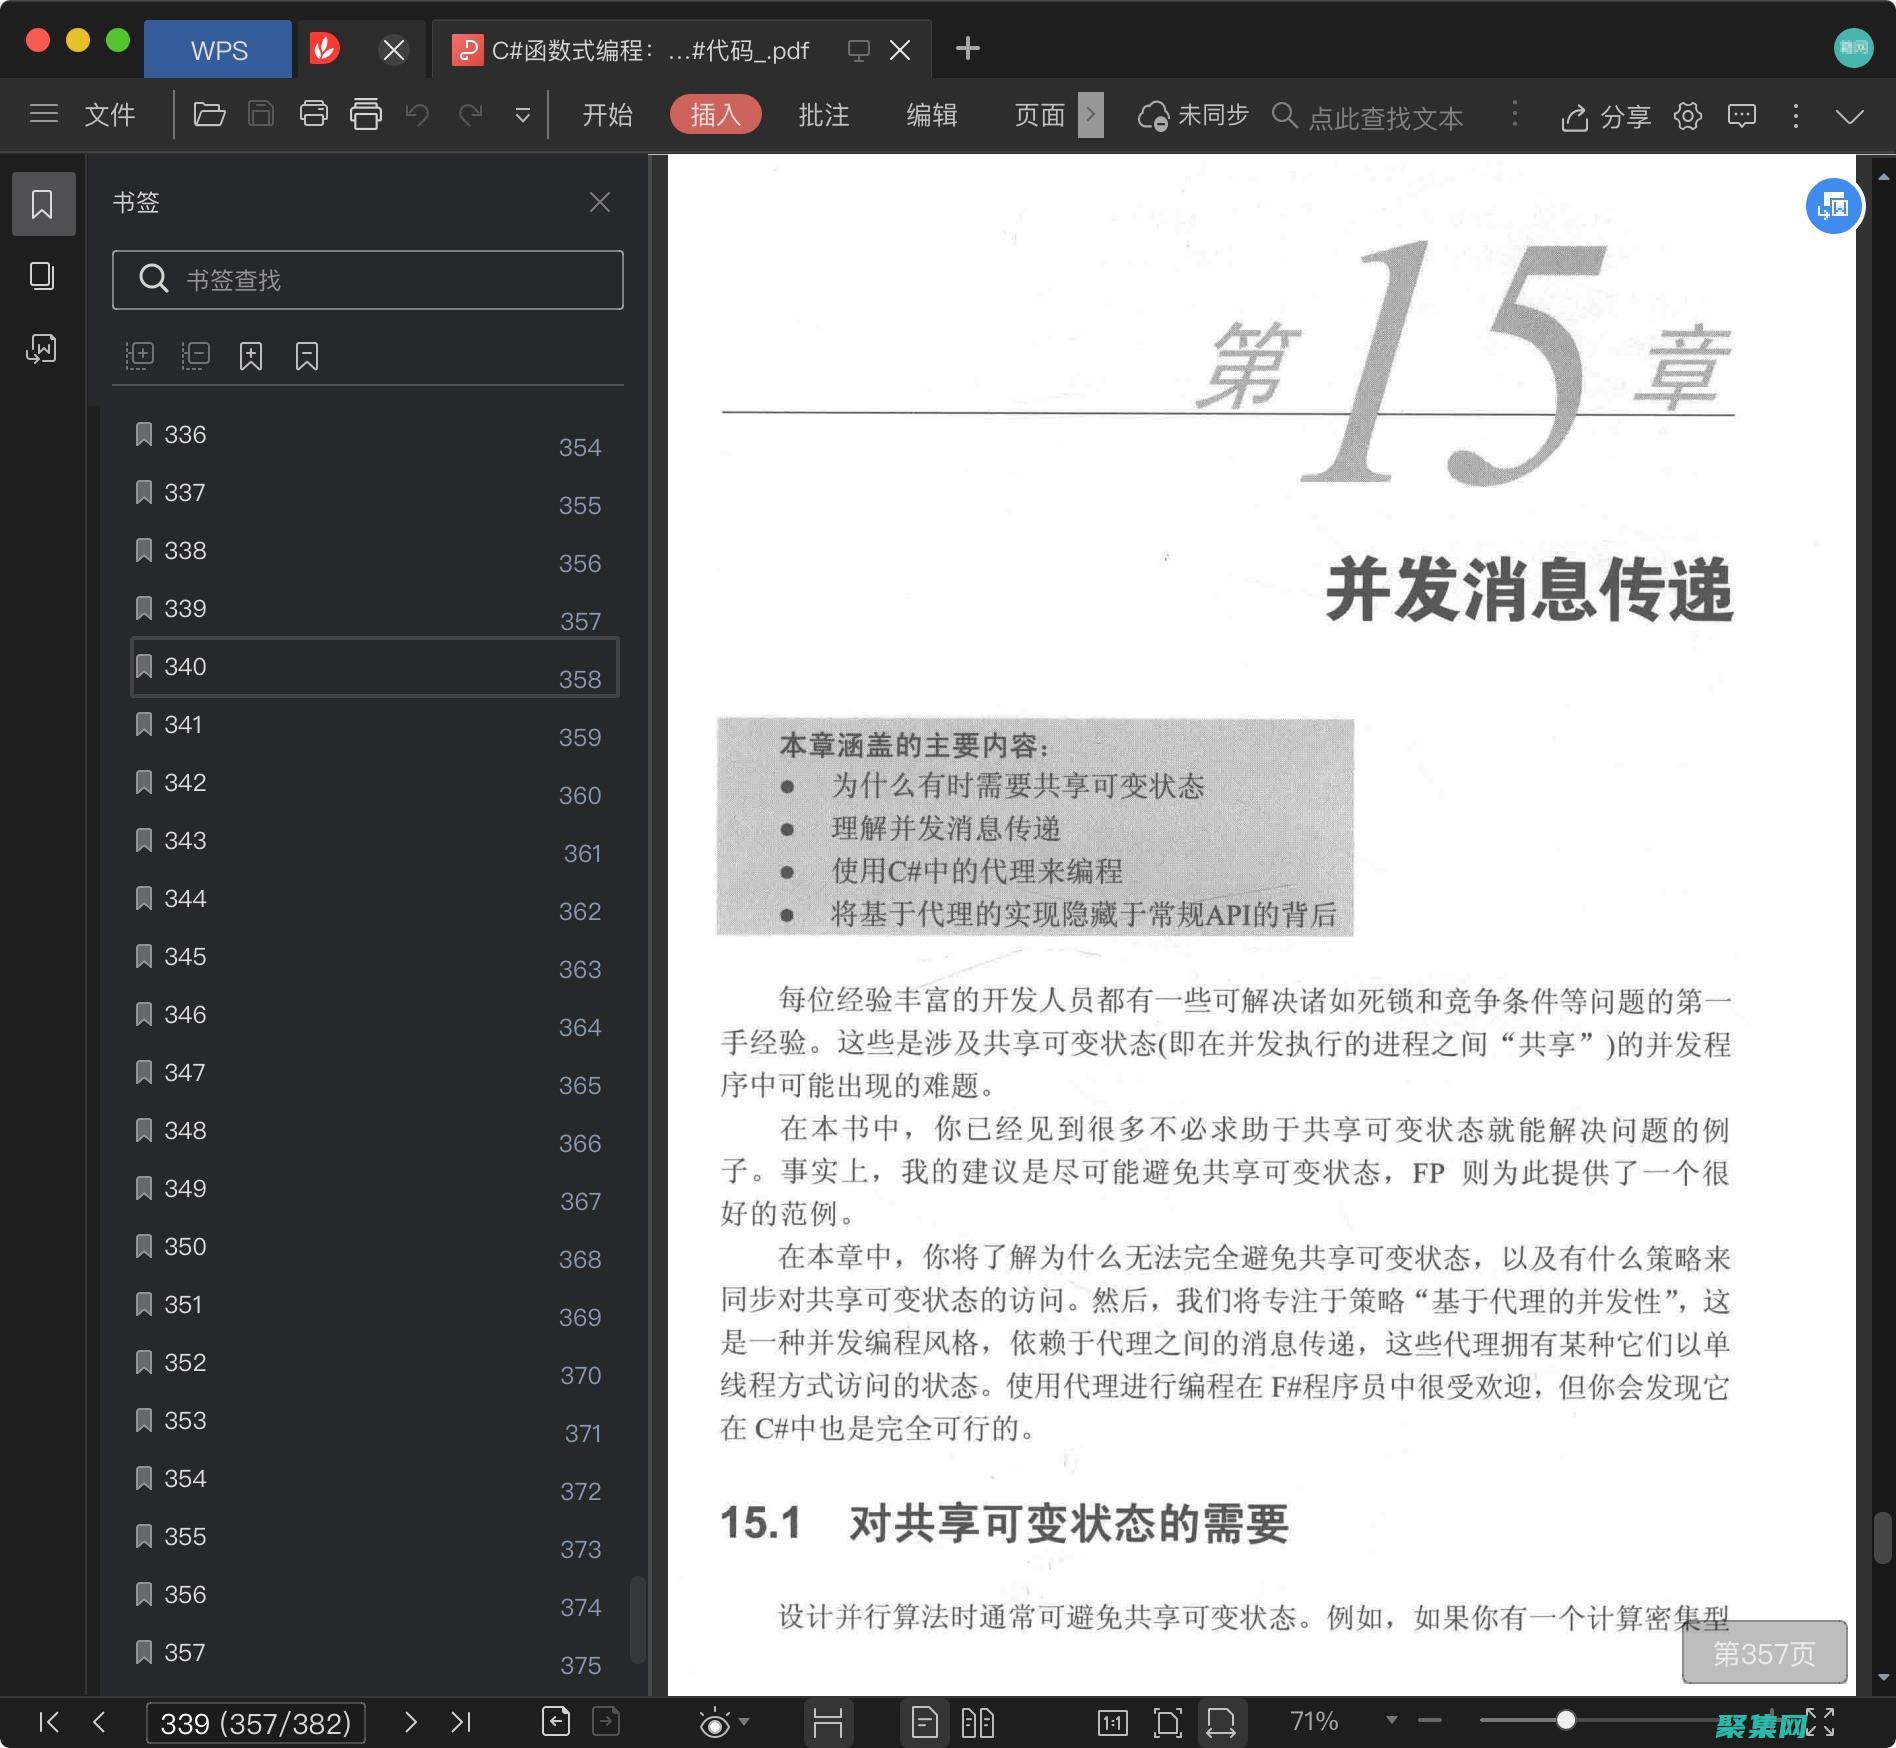
Task: Toggle eye protection reading mode
Action: pos(714,1722)
